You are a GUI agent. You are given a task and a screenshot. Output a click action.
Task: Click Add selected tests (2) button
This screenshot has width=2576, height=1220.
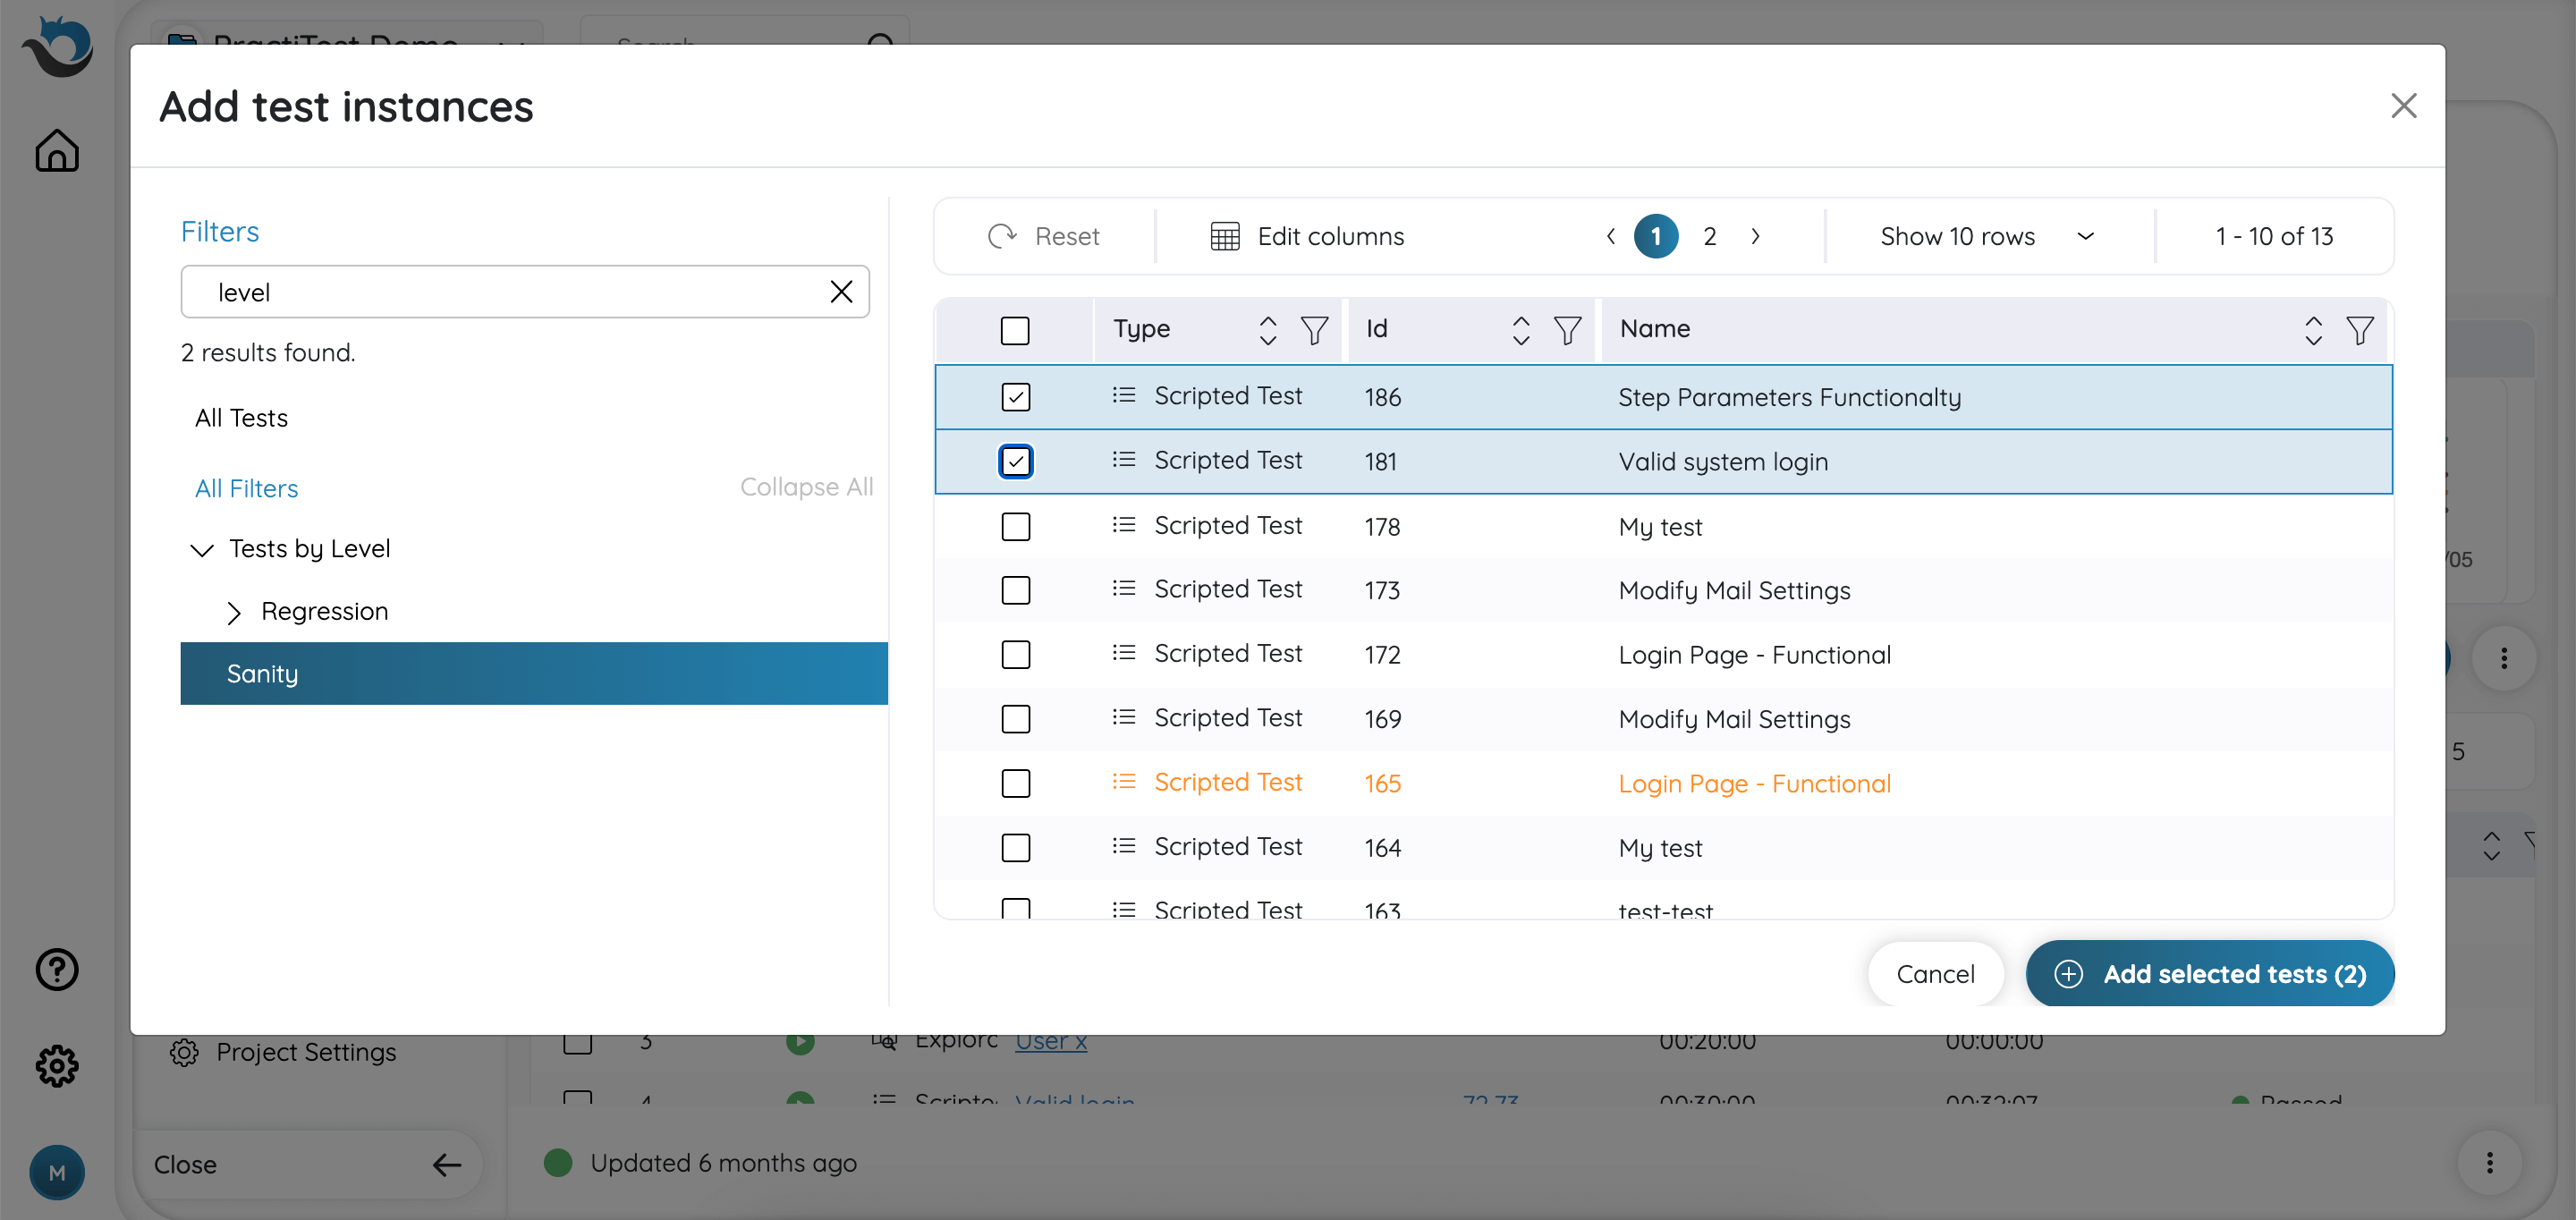tap(2209, 973)
